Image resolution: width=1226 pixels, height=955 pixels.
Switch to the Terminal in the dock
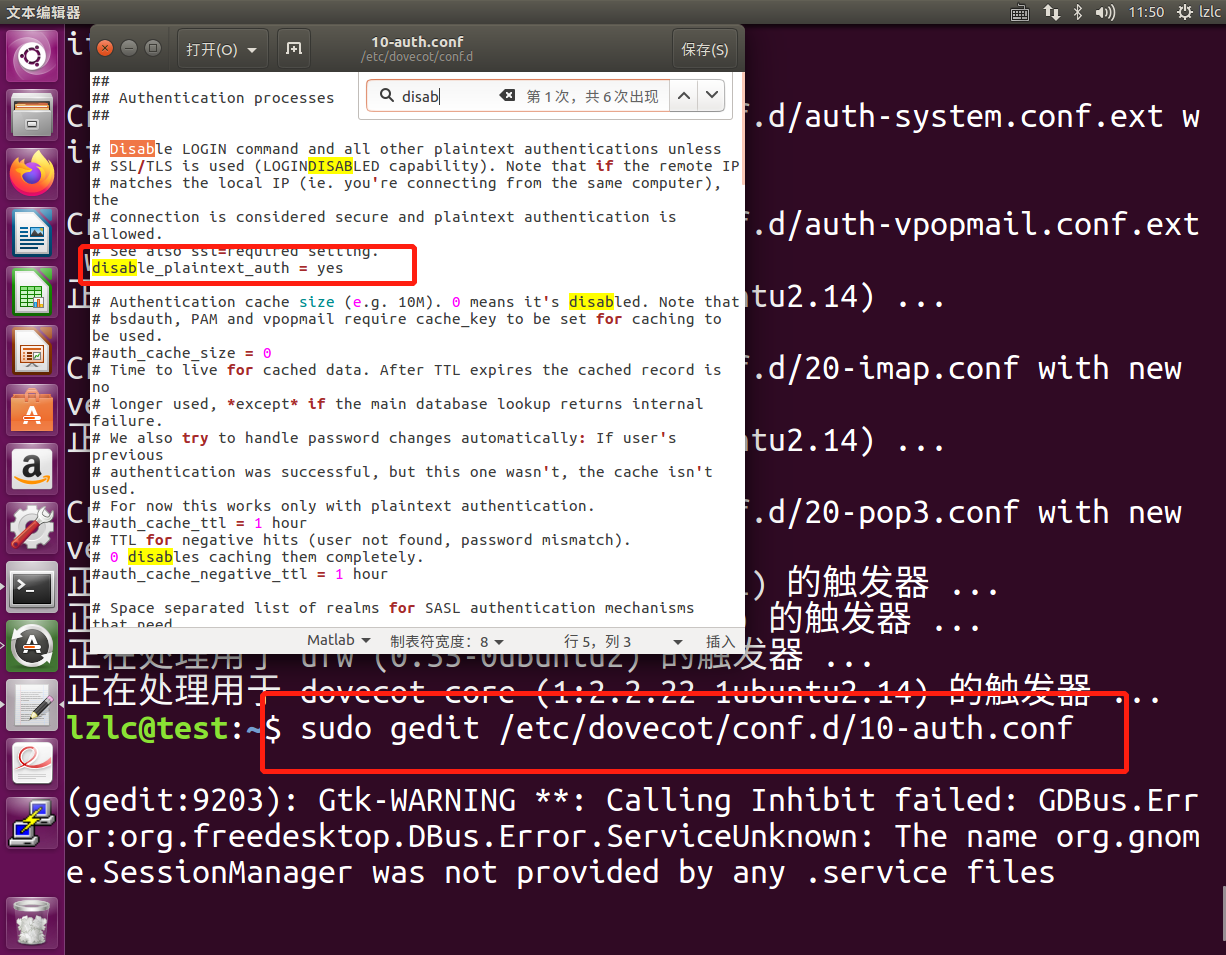32,588
